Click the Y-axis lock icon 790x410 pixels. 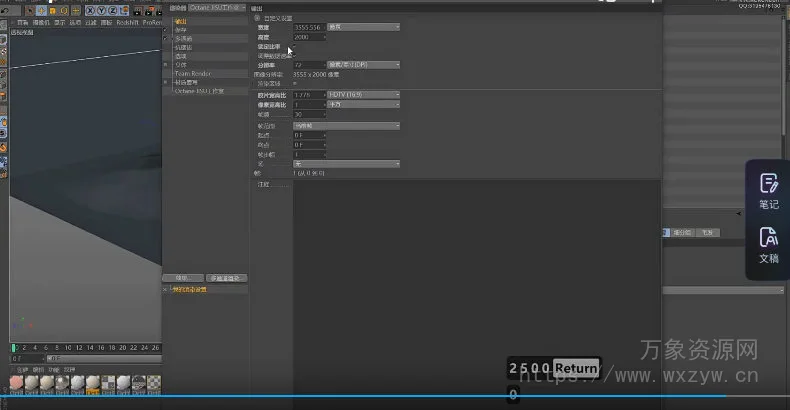point(99,10)
